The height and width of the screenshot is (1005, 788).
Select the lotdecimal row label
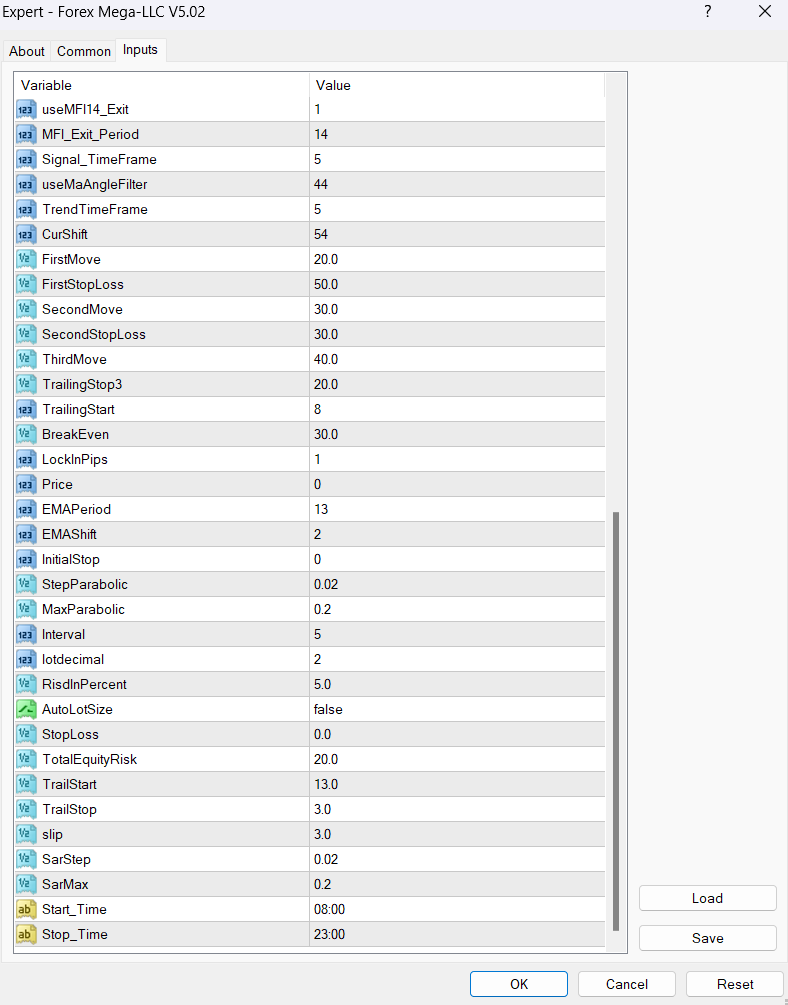pyautogui.click(x=73, y=660)
